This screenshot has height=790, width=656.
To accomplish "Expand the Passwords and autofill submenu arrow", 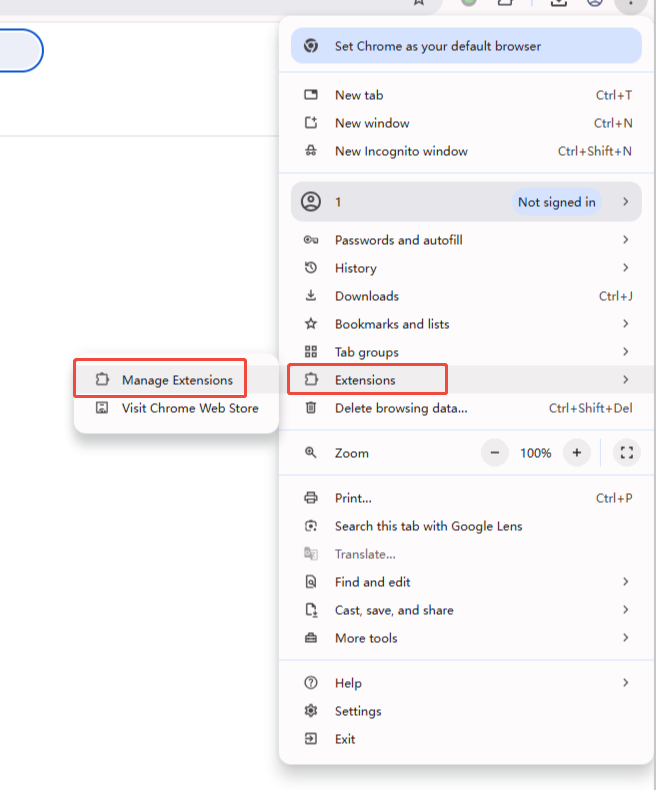I will pyautogui.click(x=625, y=240).
